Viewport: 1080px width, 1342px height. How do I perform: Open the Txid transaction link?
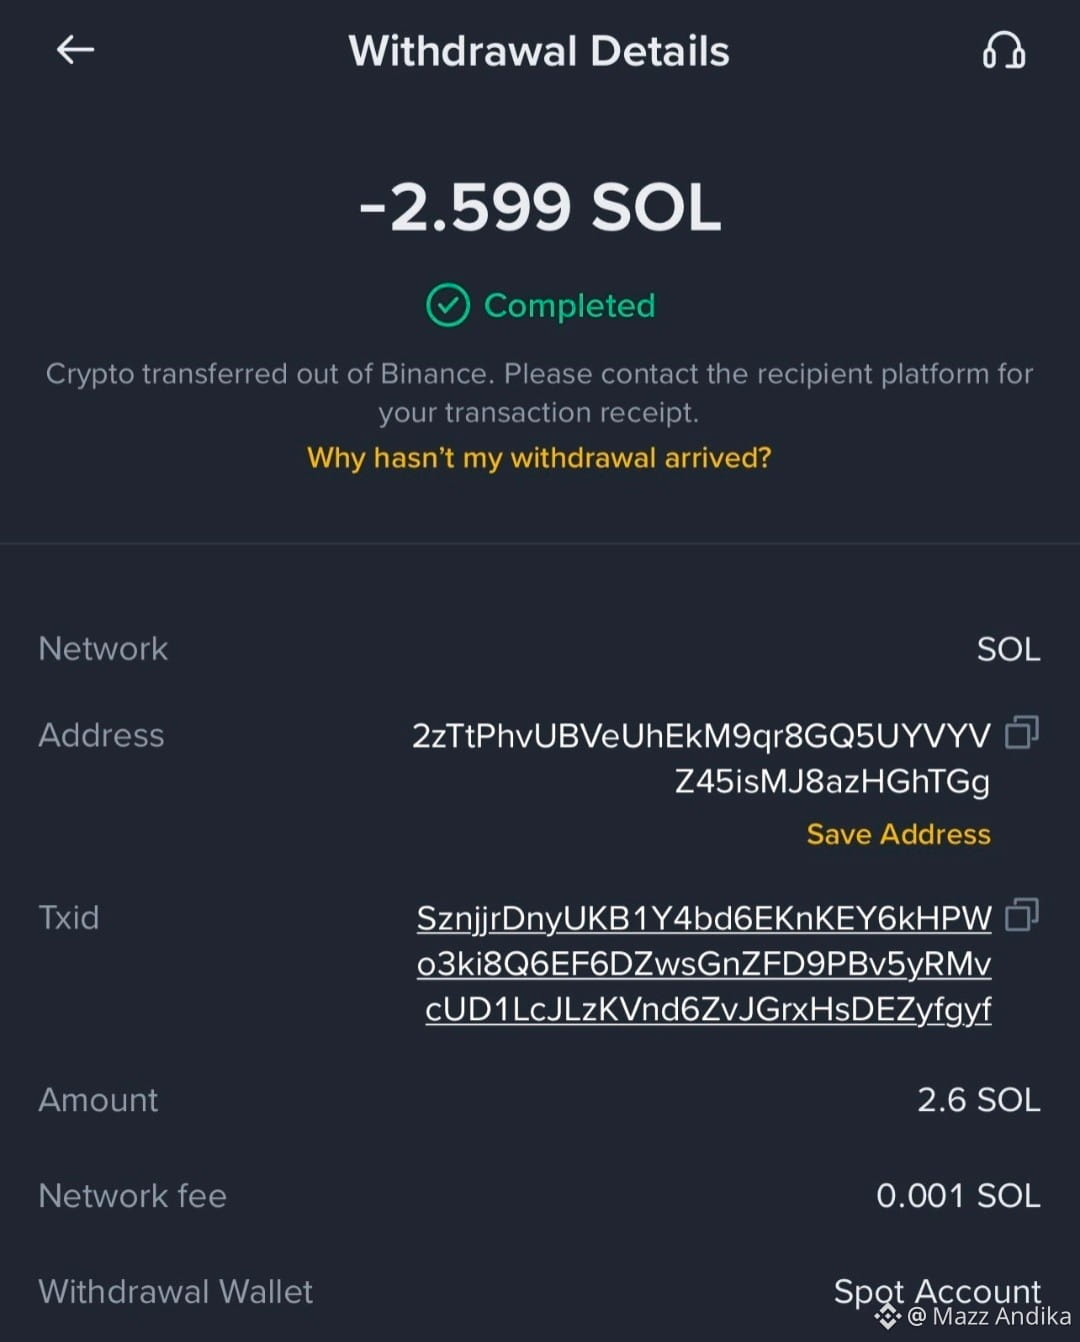[x=704, y=964]
